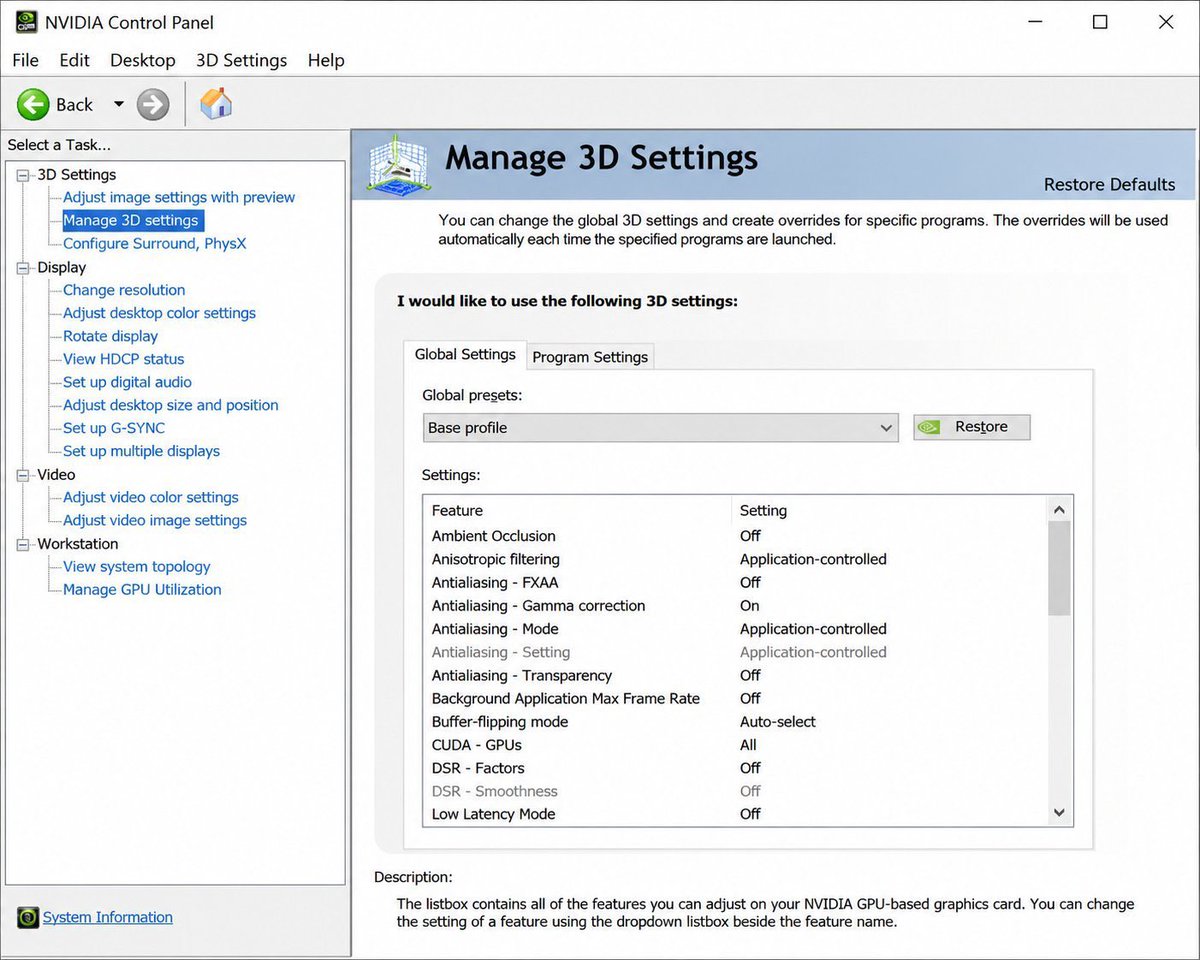Click the green Back arrow icon
Screen dimensions: 1200x960
coord(32,104)
